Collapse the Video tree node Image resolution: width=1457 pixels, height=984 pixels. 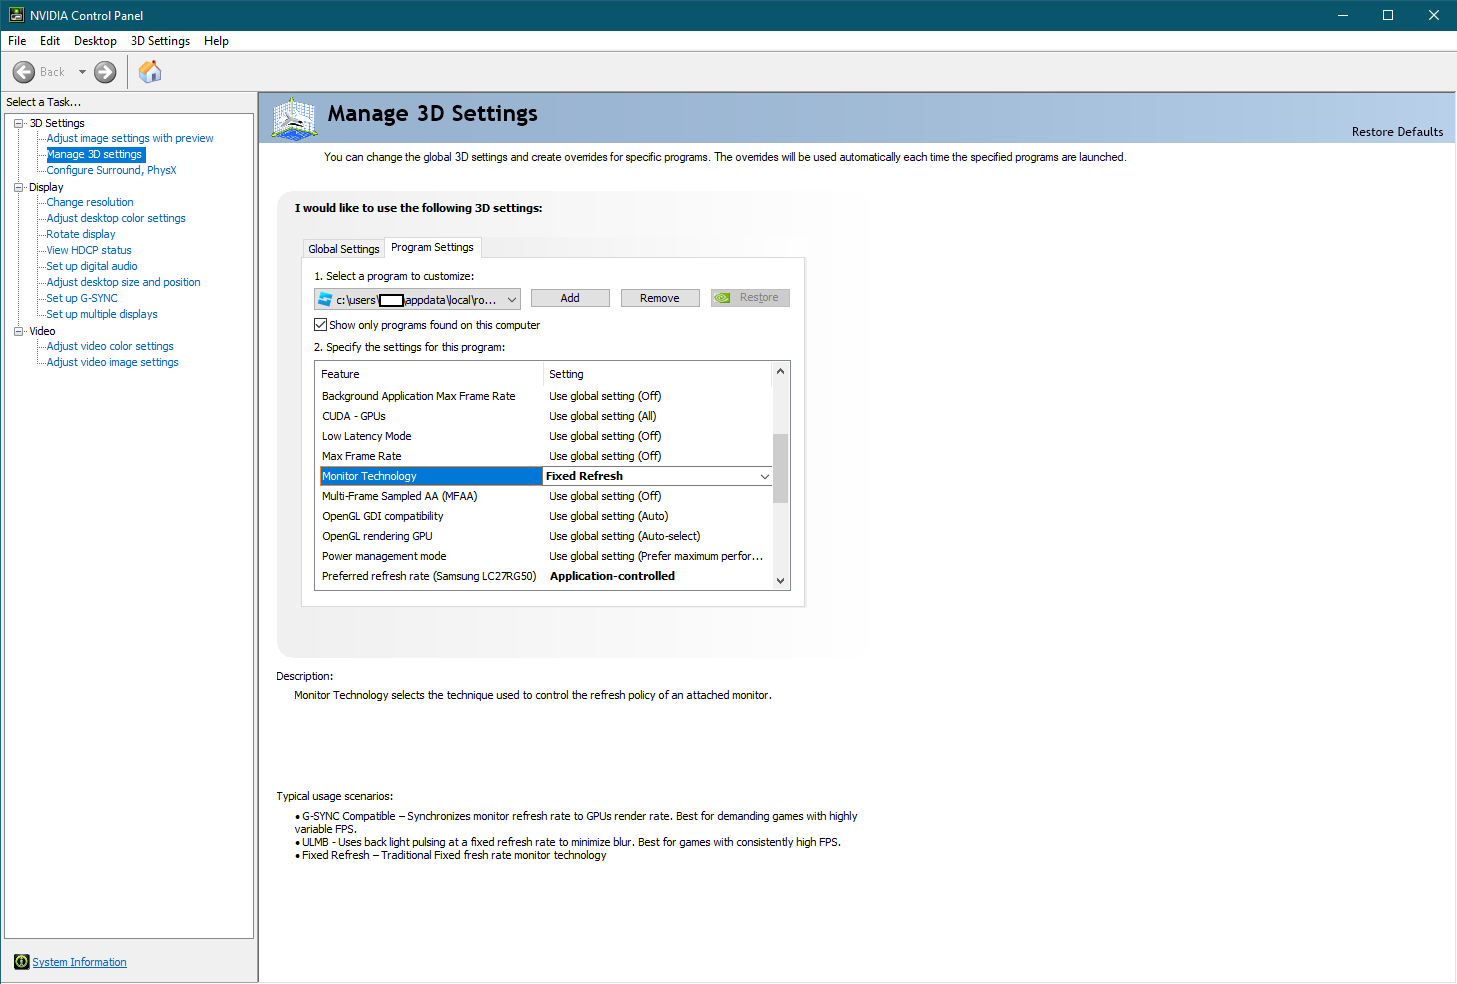(x=18, y=331)
